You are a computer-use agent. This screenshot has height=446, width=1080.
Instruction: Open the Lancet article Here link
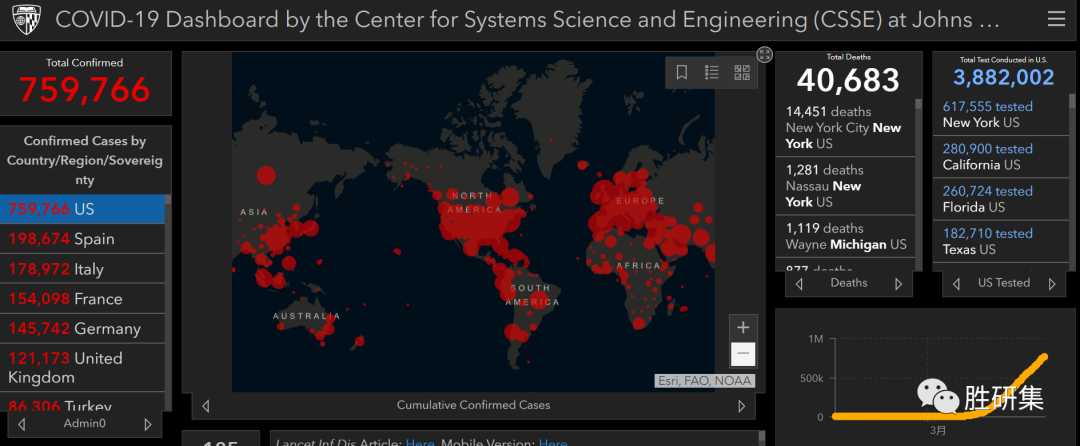(x=419, y=443)
